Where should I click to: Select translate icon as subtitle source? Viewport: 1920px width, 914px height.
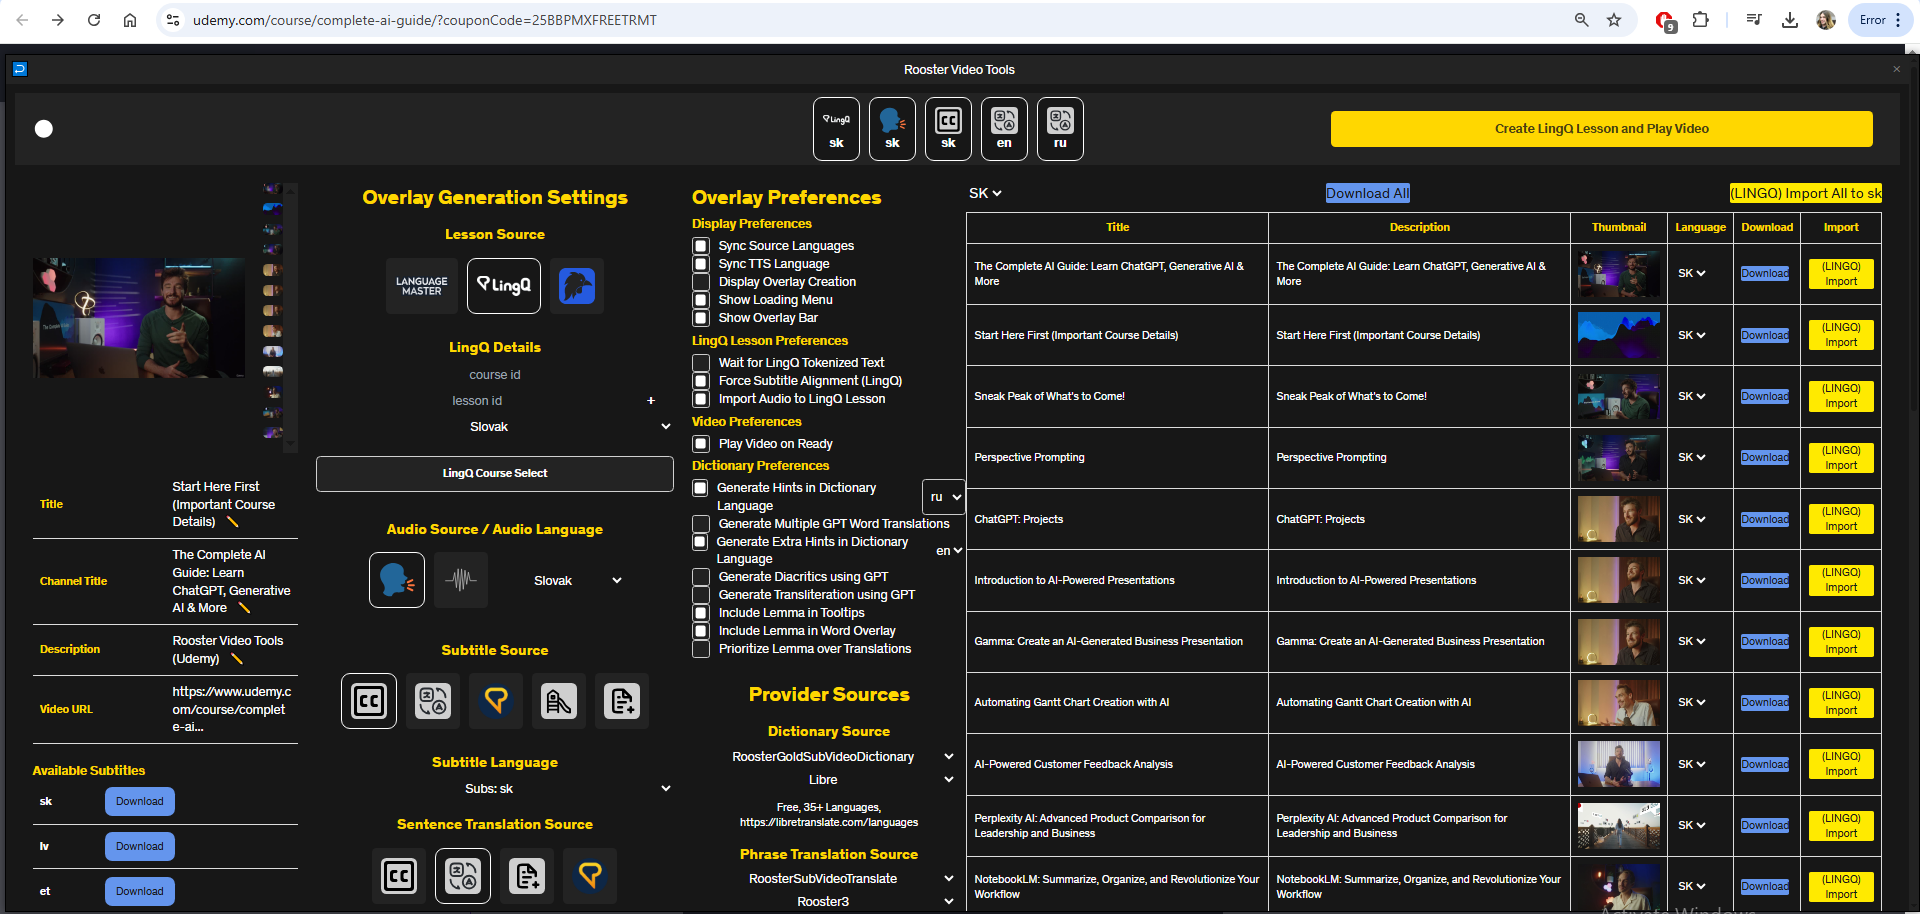pyautogui.click(x=433, y=701)
